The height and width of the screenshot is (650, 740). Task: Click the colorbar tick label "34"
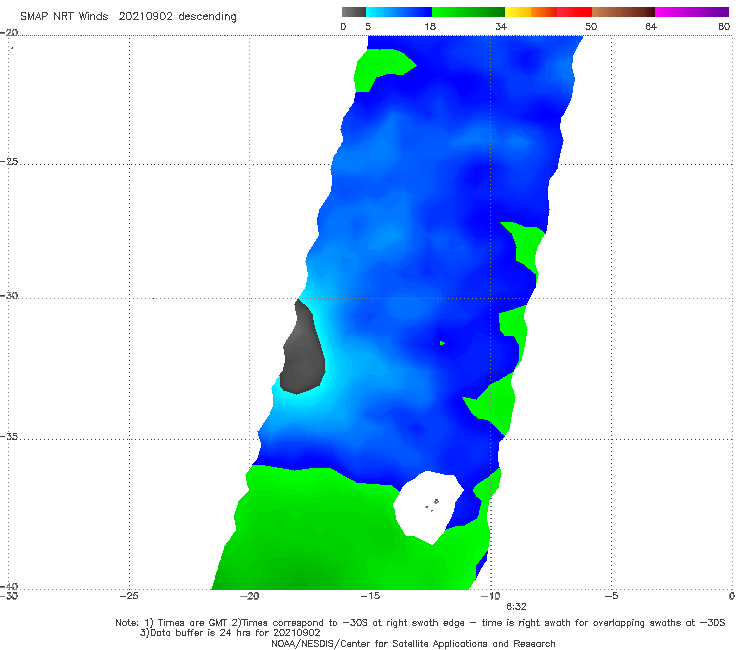(x=501, y=26)
